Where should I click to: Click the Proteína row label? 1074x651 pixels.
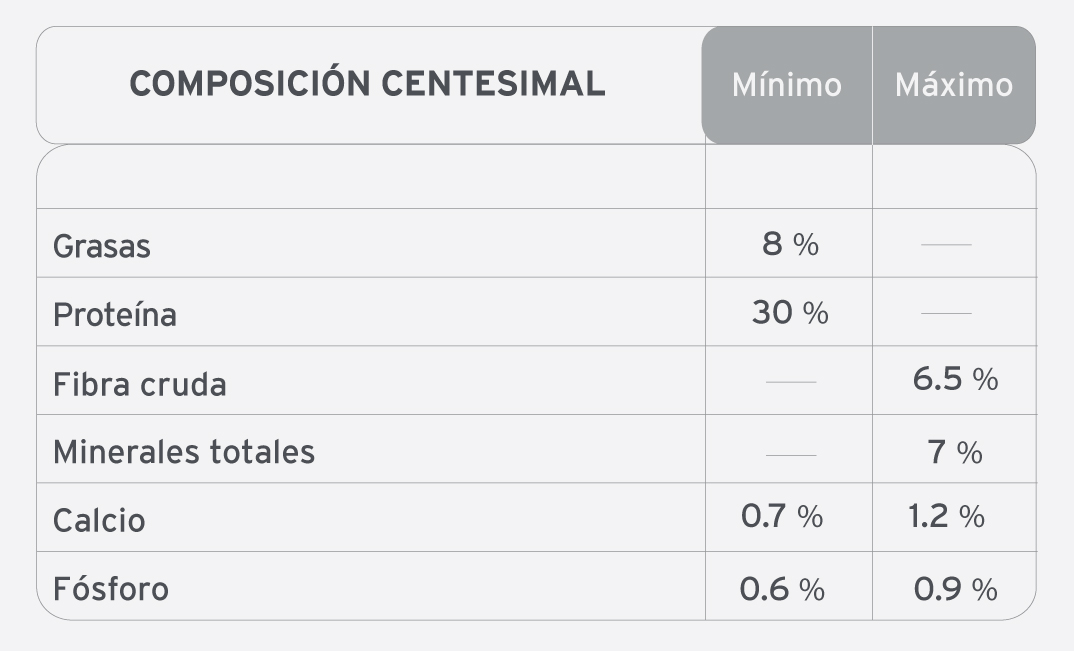pyautogui.click(x=115, y=315)
